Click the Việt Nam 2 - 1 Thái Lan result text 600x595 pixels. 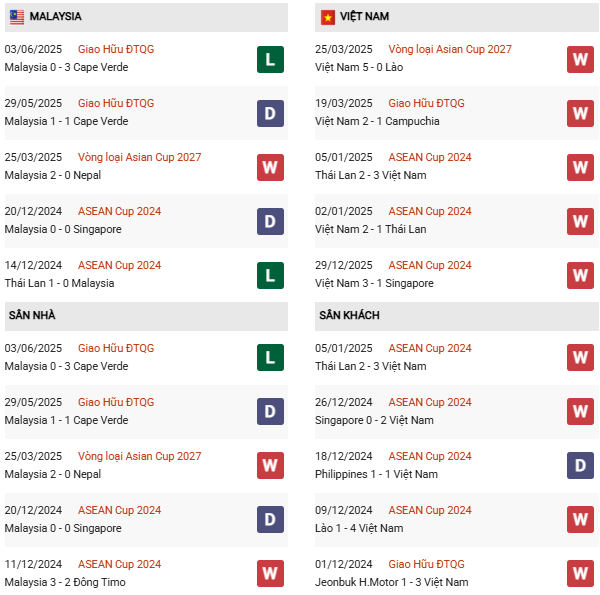370,229
